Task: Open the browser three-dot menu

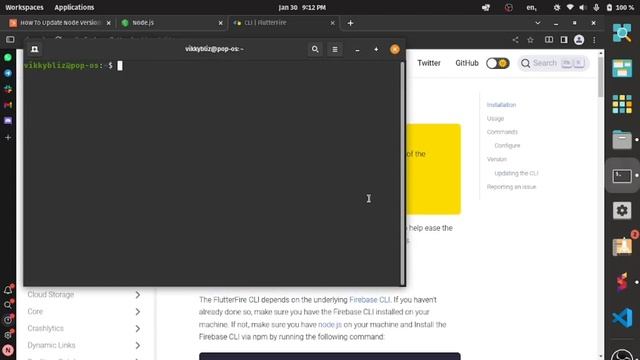Action: (x=594, y=40)
